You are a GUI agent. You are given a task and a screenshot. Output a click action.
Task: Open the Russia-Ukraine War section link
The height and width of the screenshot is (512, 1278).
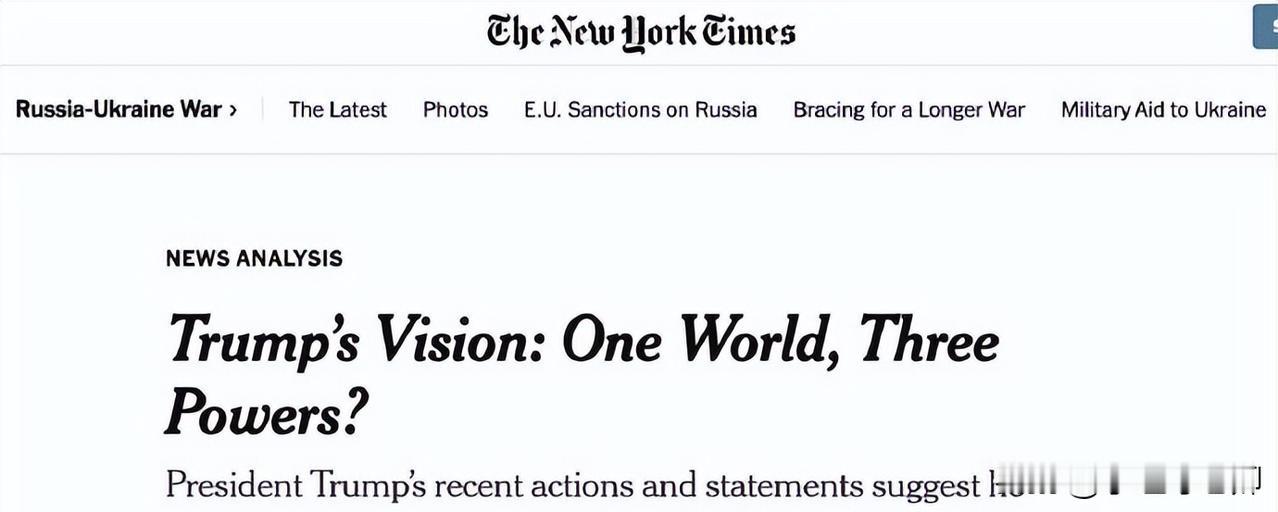tap(118, 109)
